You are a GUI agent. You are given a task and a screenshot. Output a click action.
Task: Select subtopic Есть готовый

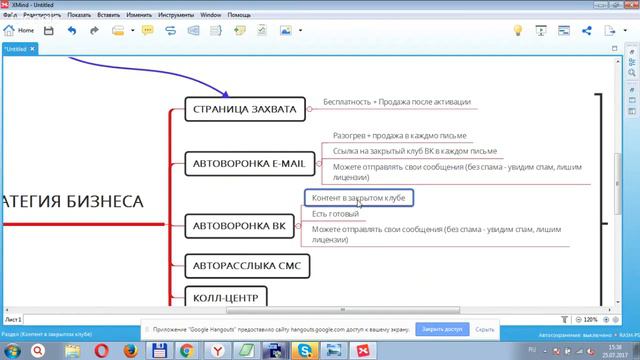336,213
